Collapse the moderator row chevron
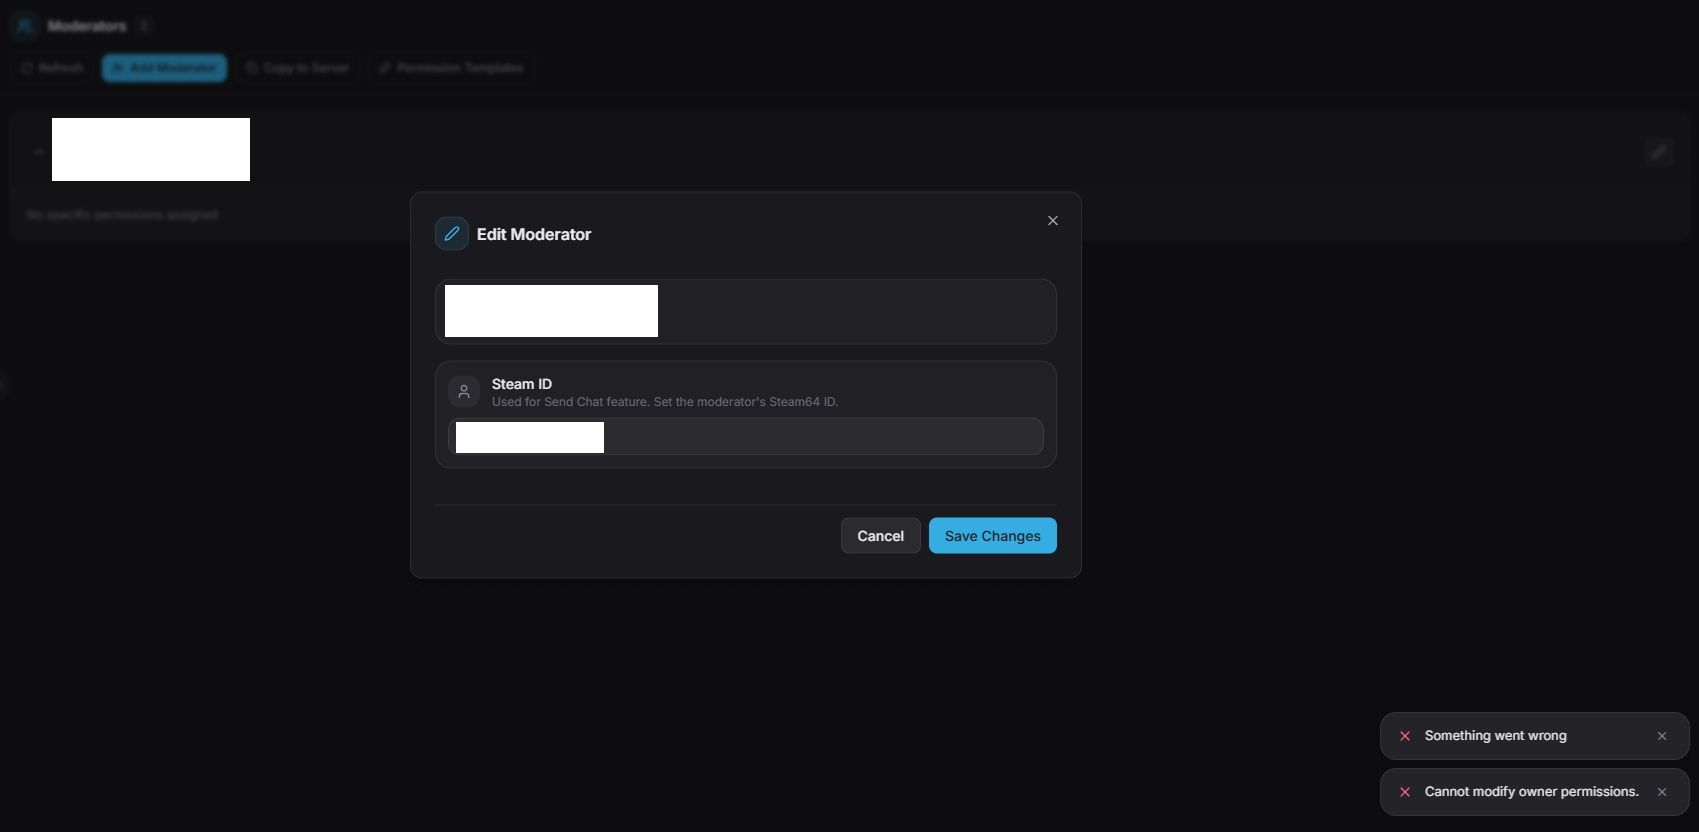 point(37,152)
